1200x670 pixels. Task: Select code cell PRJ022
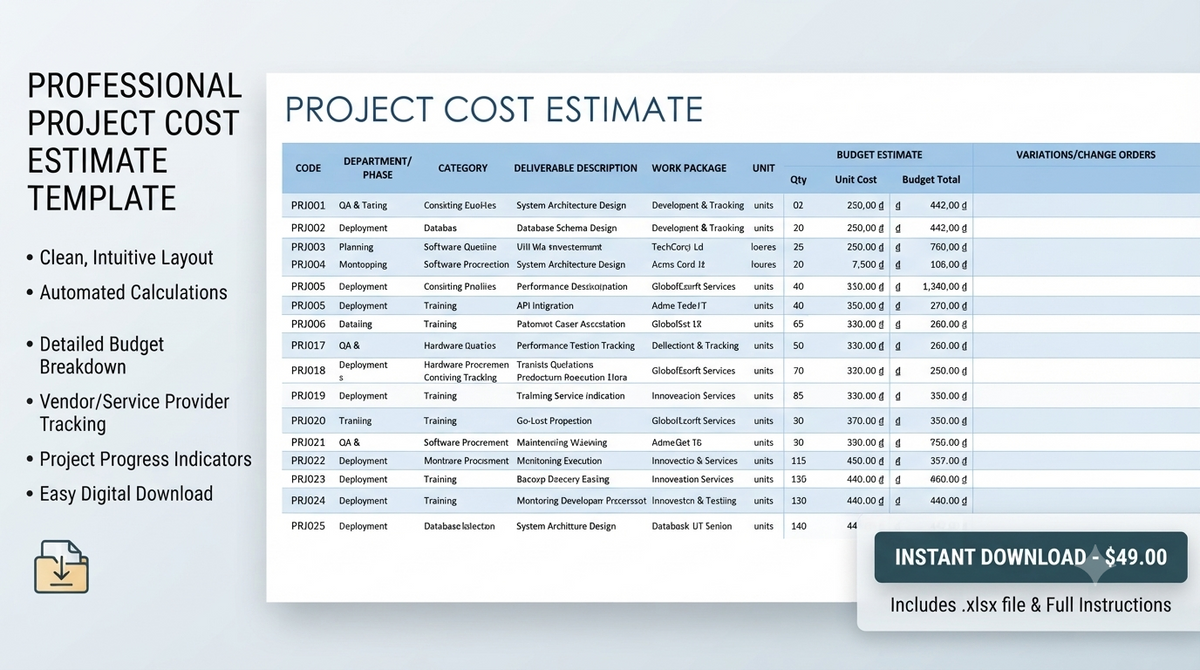[x=308, y=461]
